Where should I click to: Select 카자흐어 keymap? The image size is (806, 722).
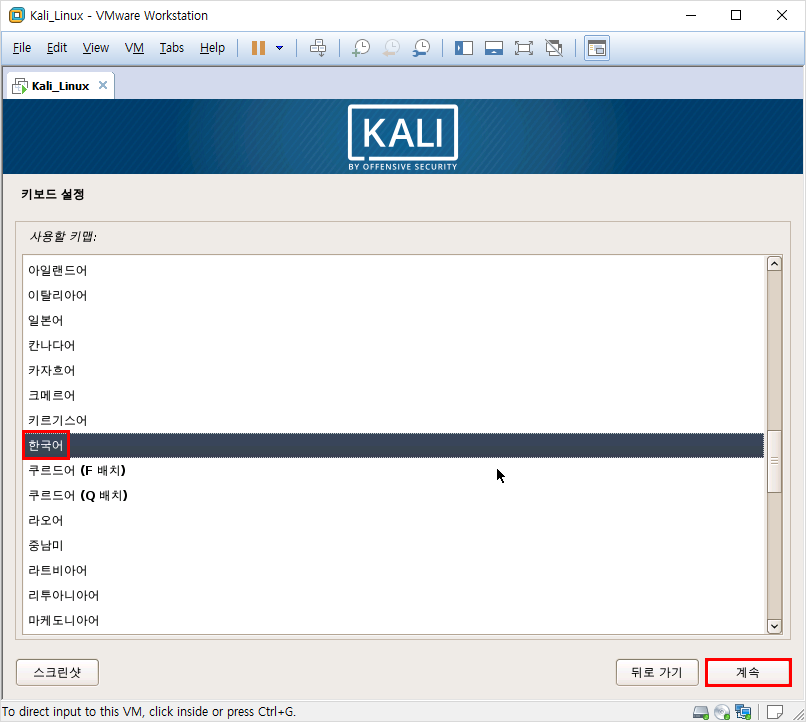[x=393, y=371]
